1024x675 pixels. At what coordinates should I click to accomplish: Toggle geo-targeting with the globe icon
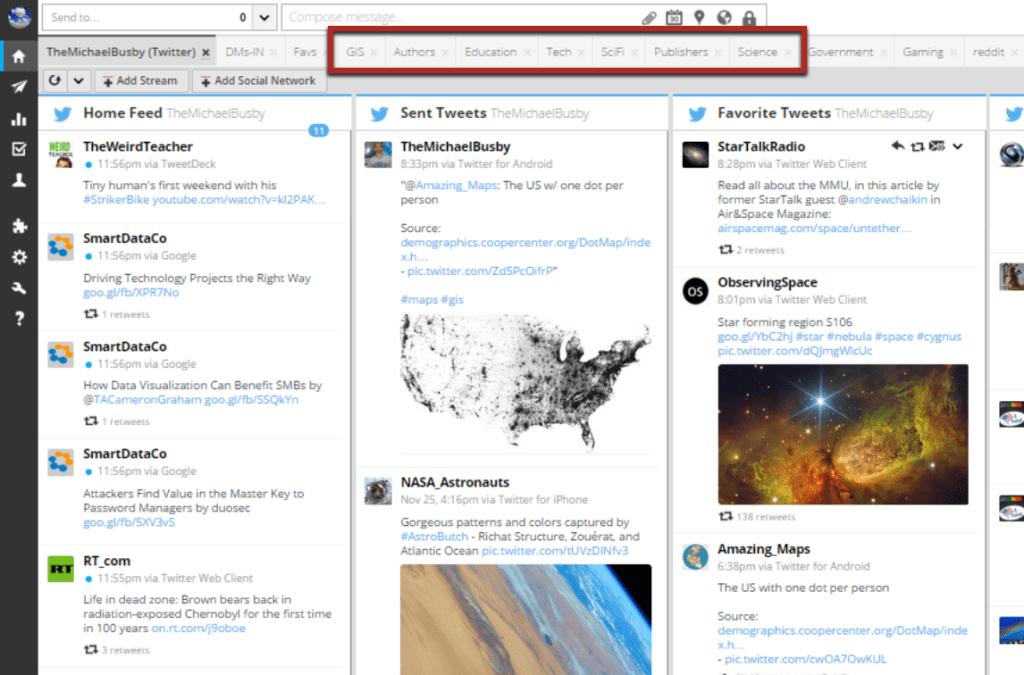[x=722, y=17]
